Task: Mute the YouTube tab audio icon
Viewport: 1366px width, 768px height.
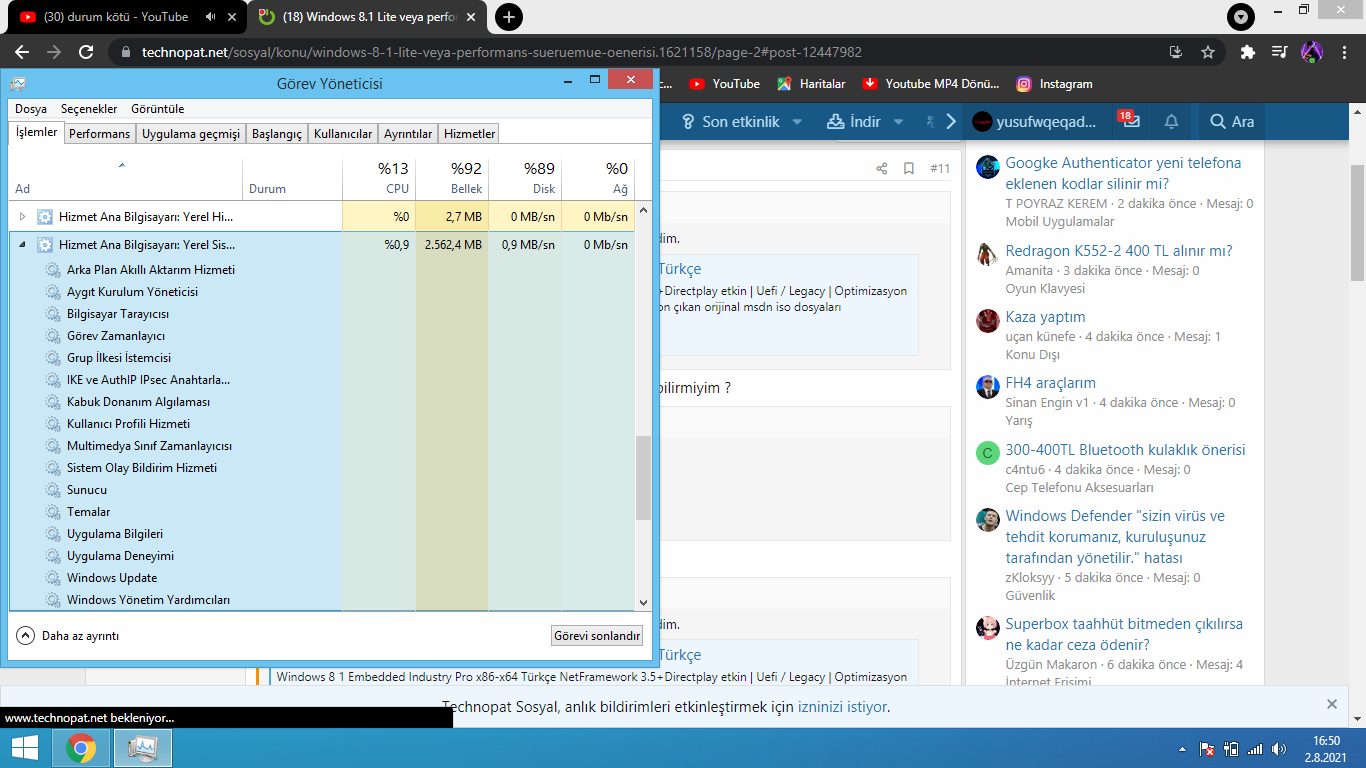Action: pyautogui.click(x=210, y=17)
